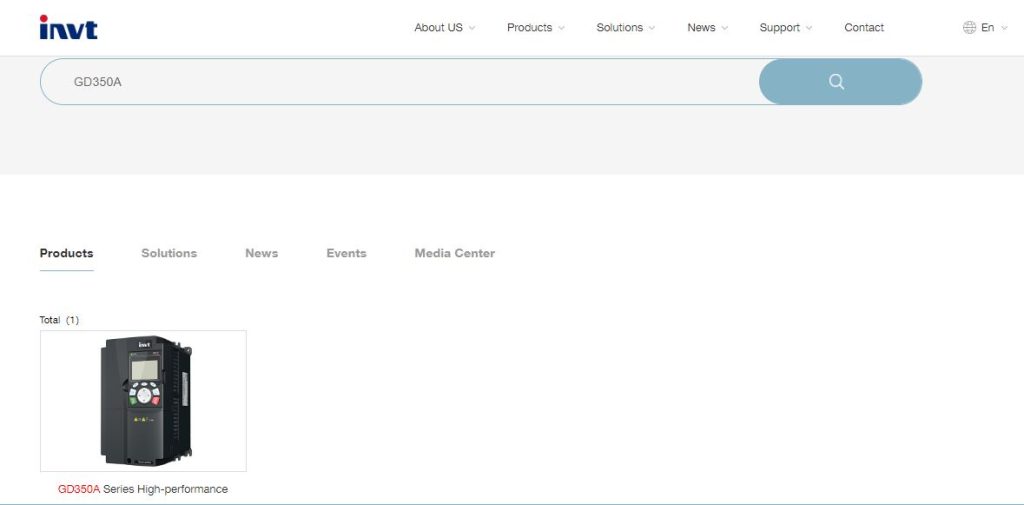Screen dimensions: 1024x505
Task: Click the Total (1) results count
Action: point(59,320)
